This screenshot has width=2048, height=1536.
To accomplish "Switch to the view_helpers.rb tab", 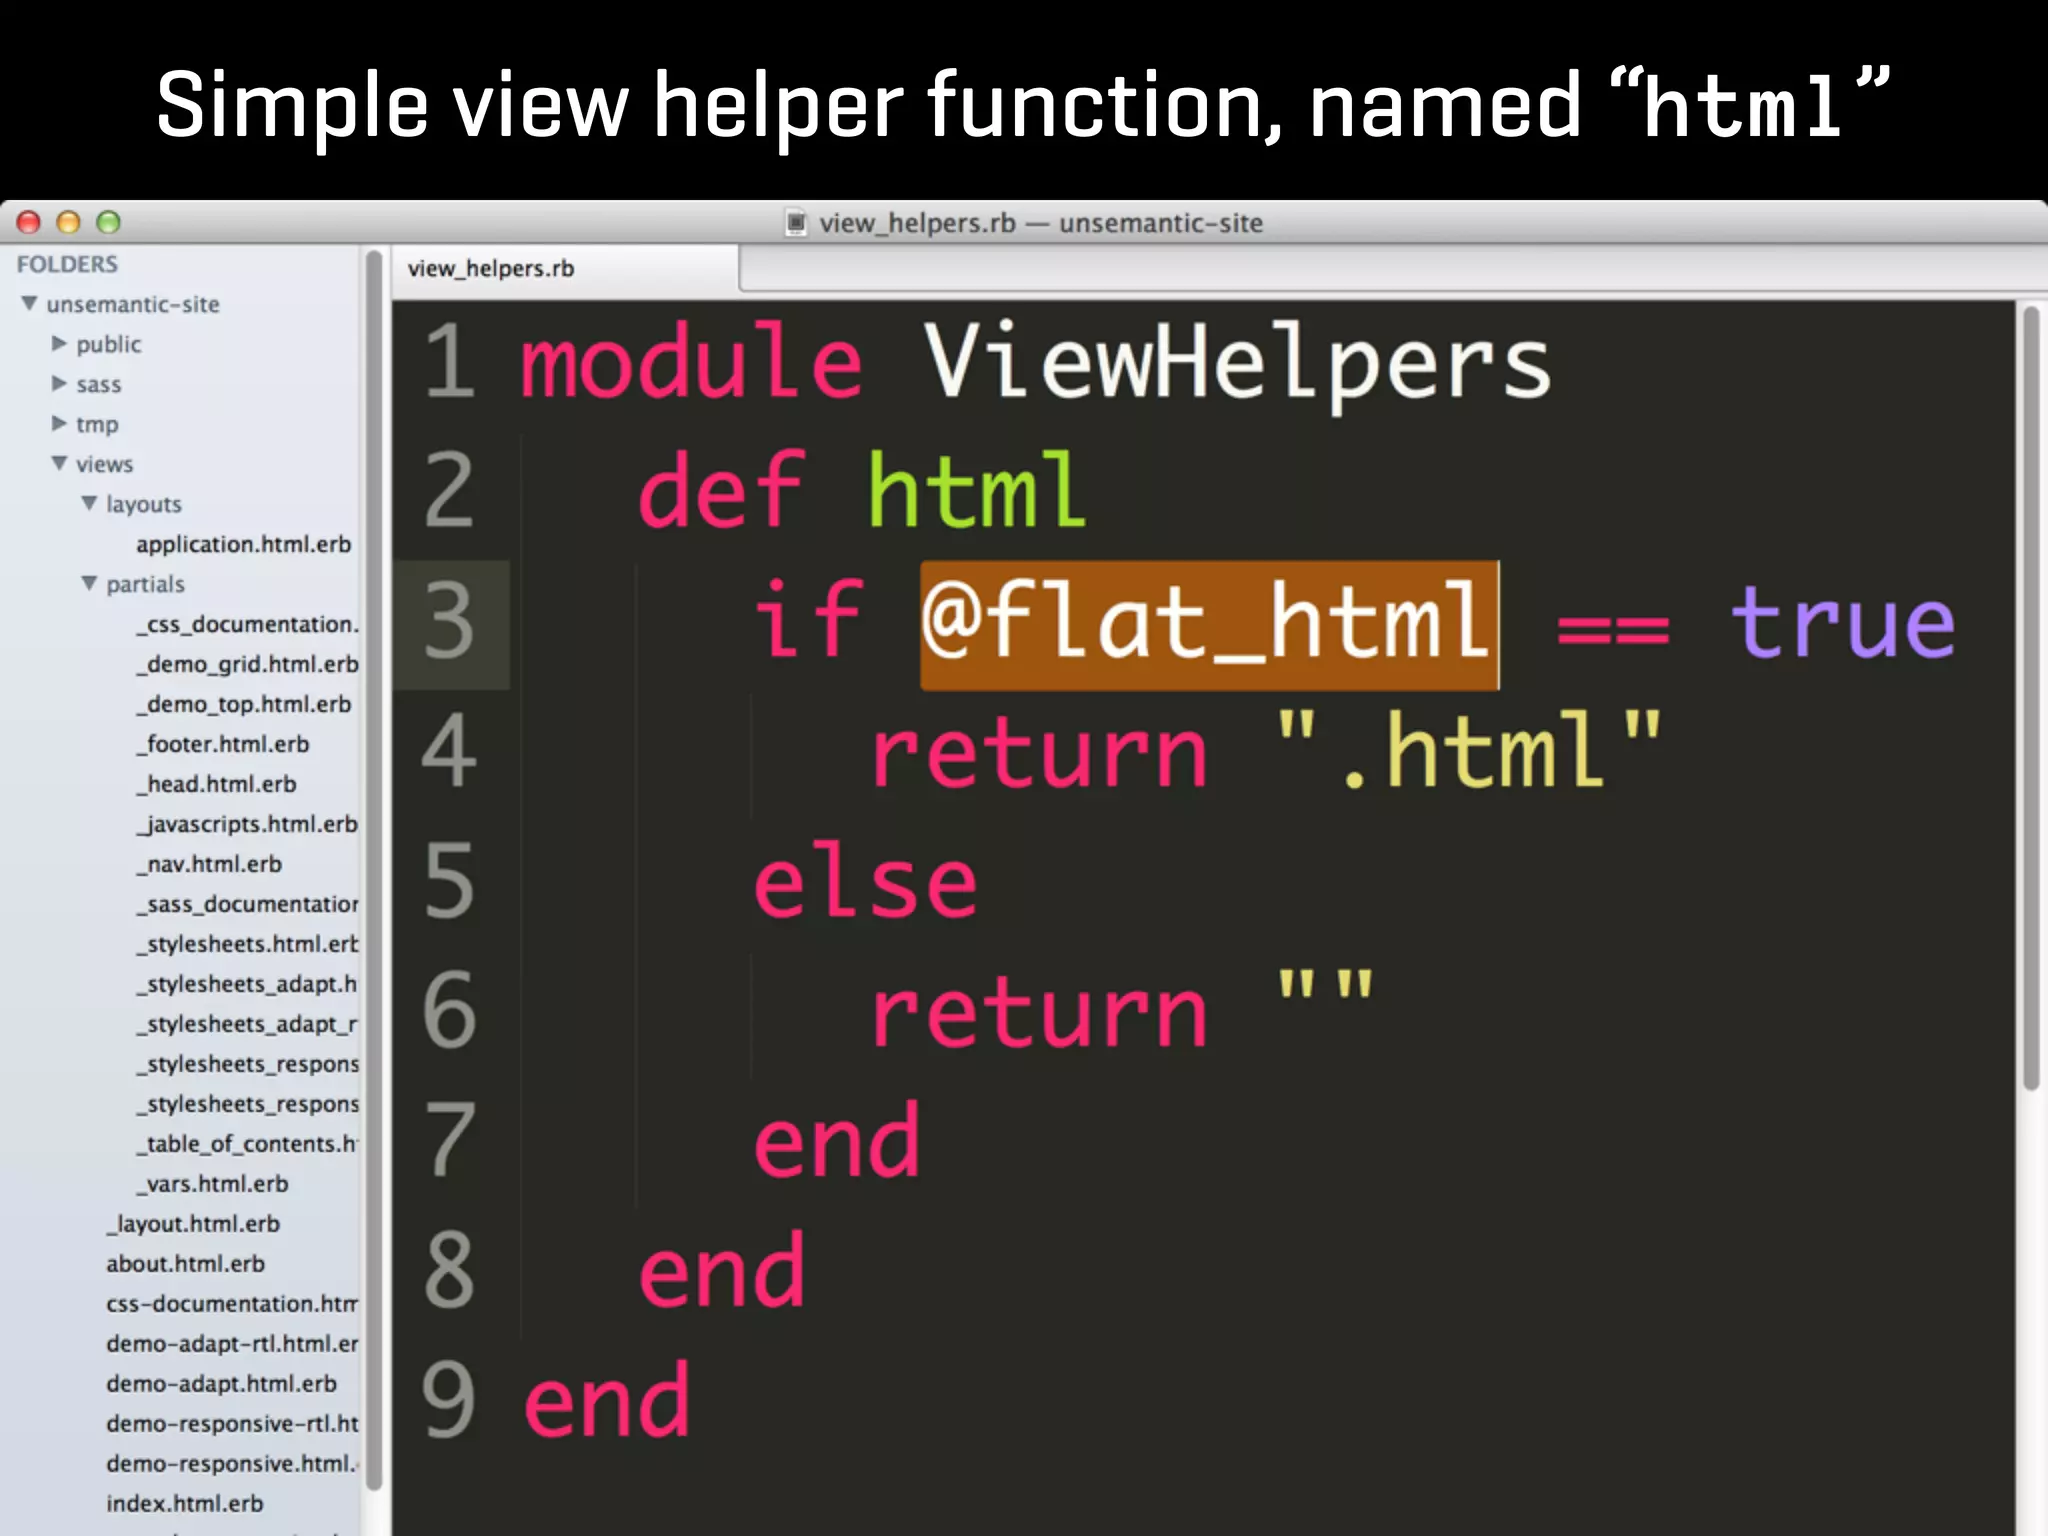I will click(491, 268).
